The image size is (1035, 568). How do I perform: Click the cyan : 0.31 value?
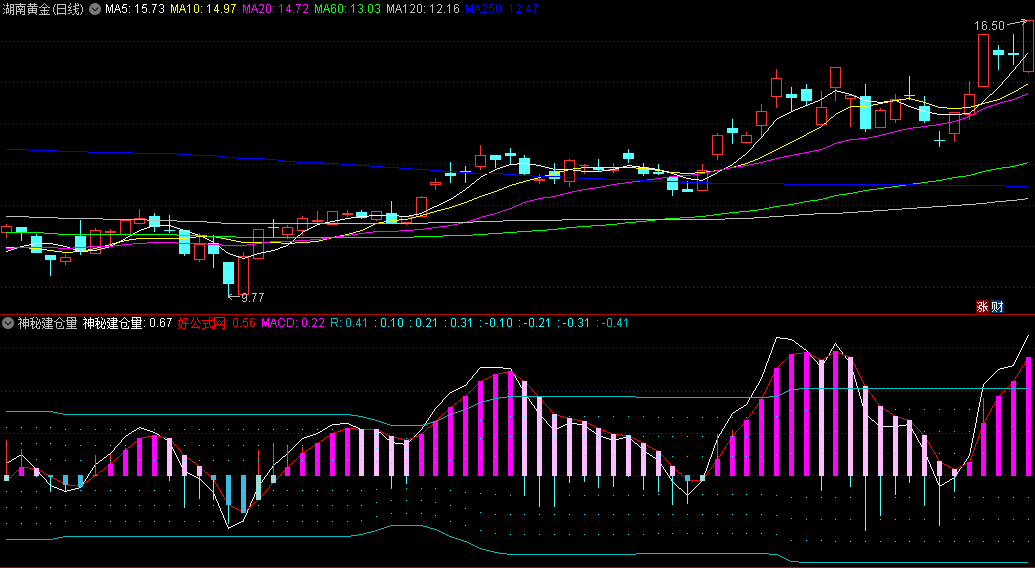458,323
